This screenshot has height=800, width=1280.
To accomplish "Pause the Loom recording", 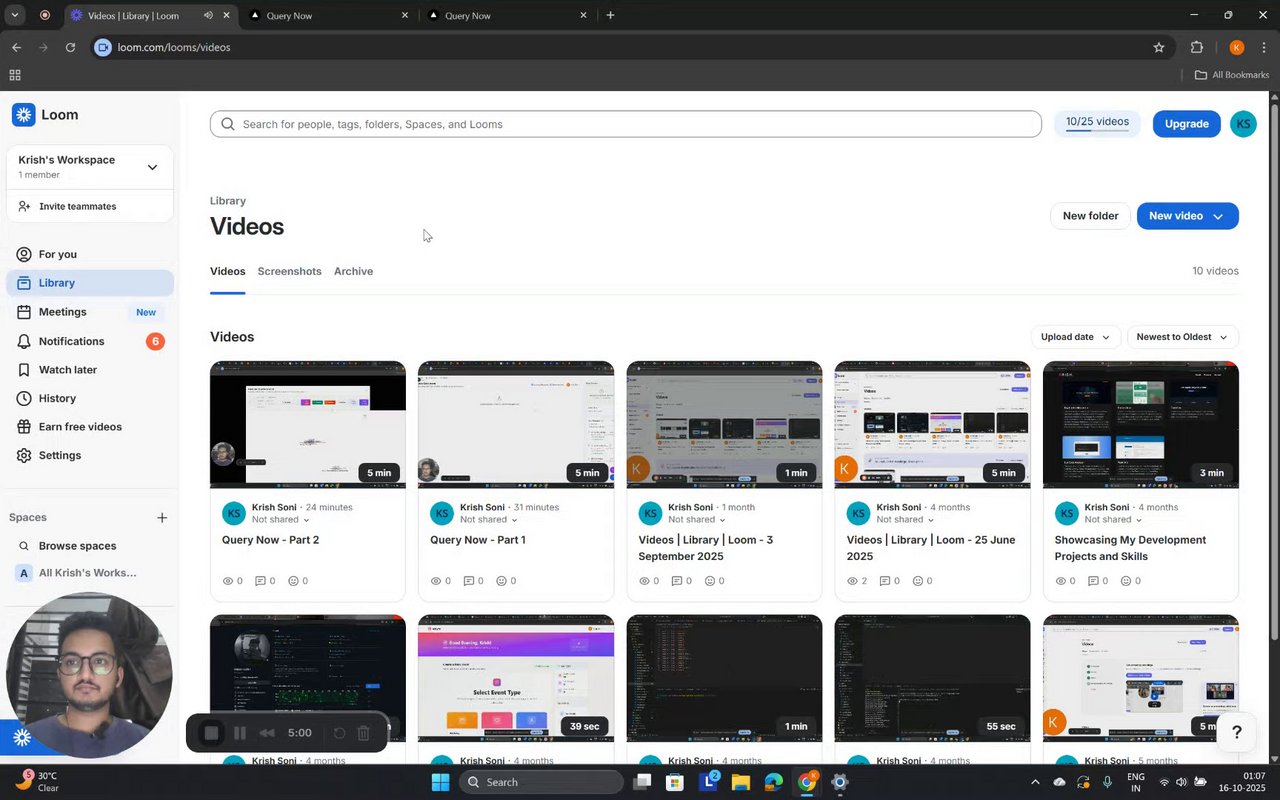I will click(240, 733).
